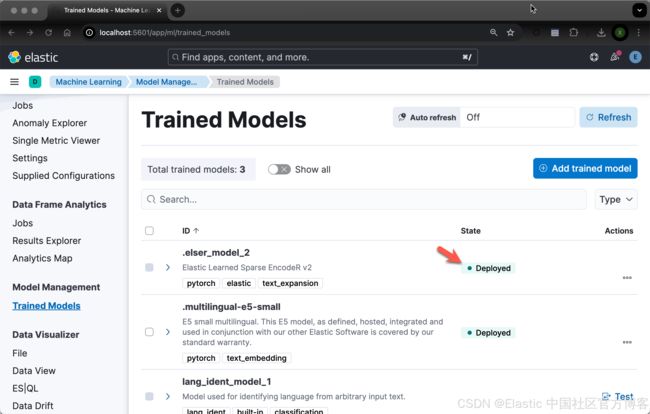Open Results Explorer in sidebar
650x414 pixels.
pos(46,241)
